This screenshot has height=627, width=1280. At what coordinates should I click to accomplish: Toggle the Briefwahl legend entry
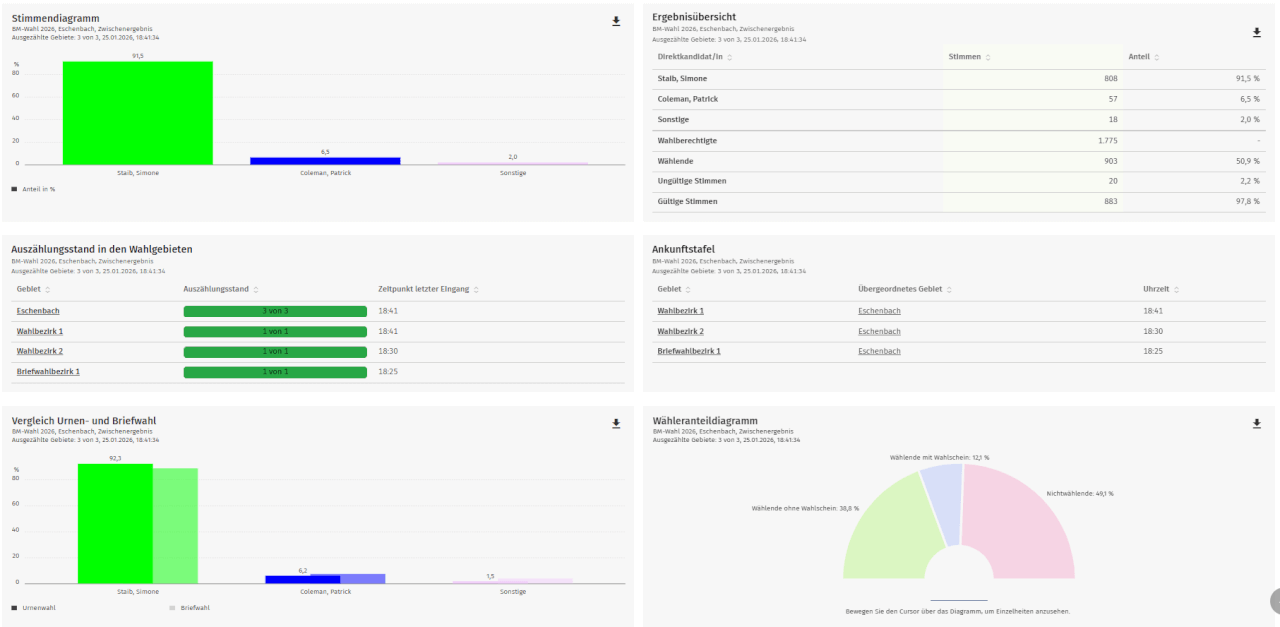194,607
